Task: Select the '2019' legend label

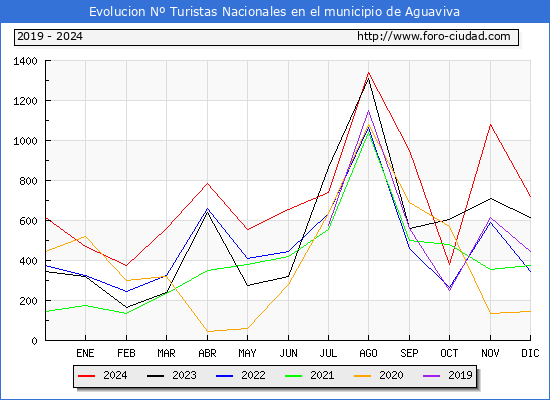Action: tap(460, 375)
